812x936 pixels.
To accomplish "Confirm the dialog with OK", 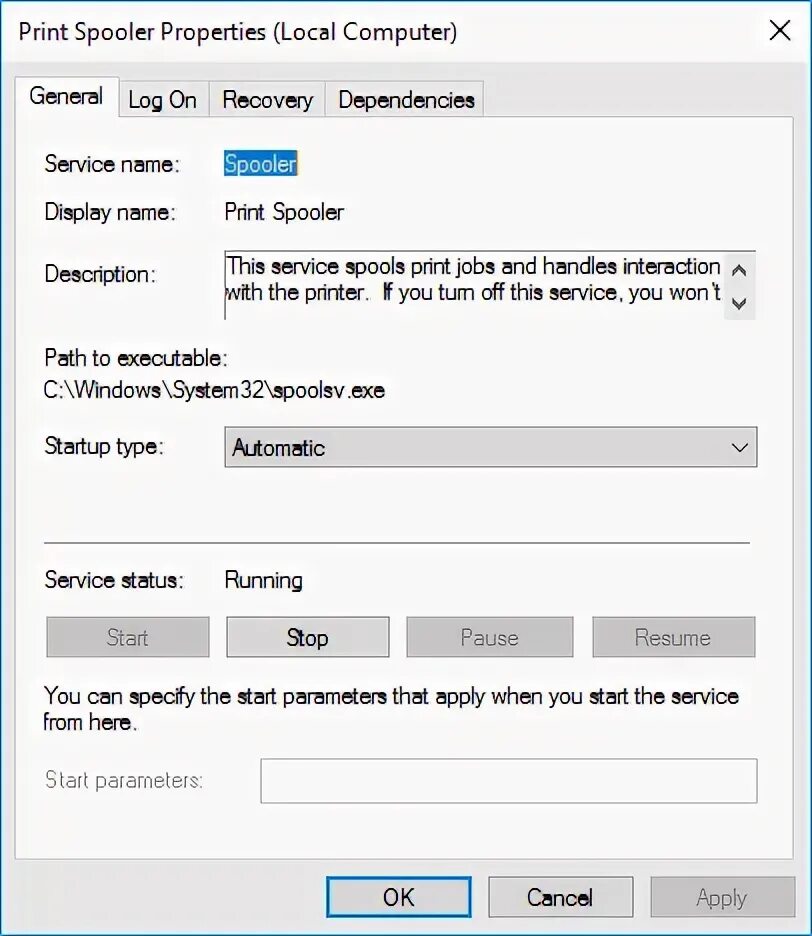I will point(399,897).
